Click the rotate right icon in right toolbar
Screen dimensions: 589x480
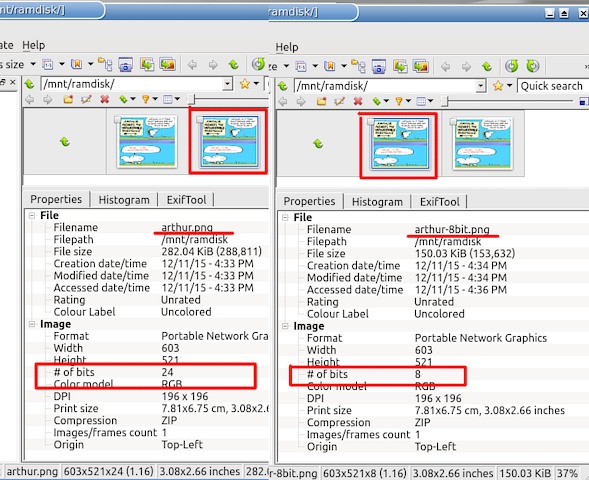[x=533, y=66]
